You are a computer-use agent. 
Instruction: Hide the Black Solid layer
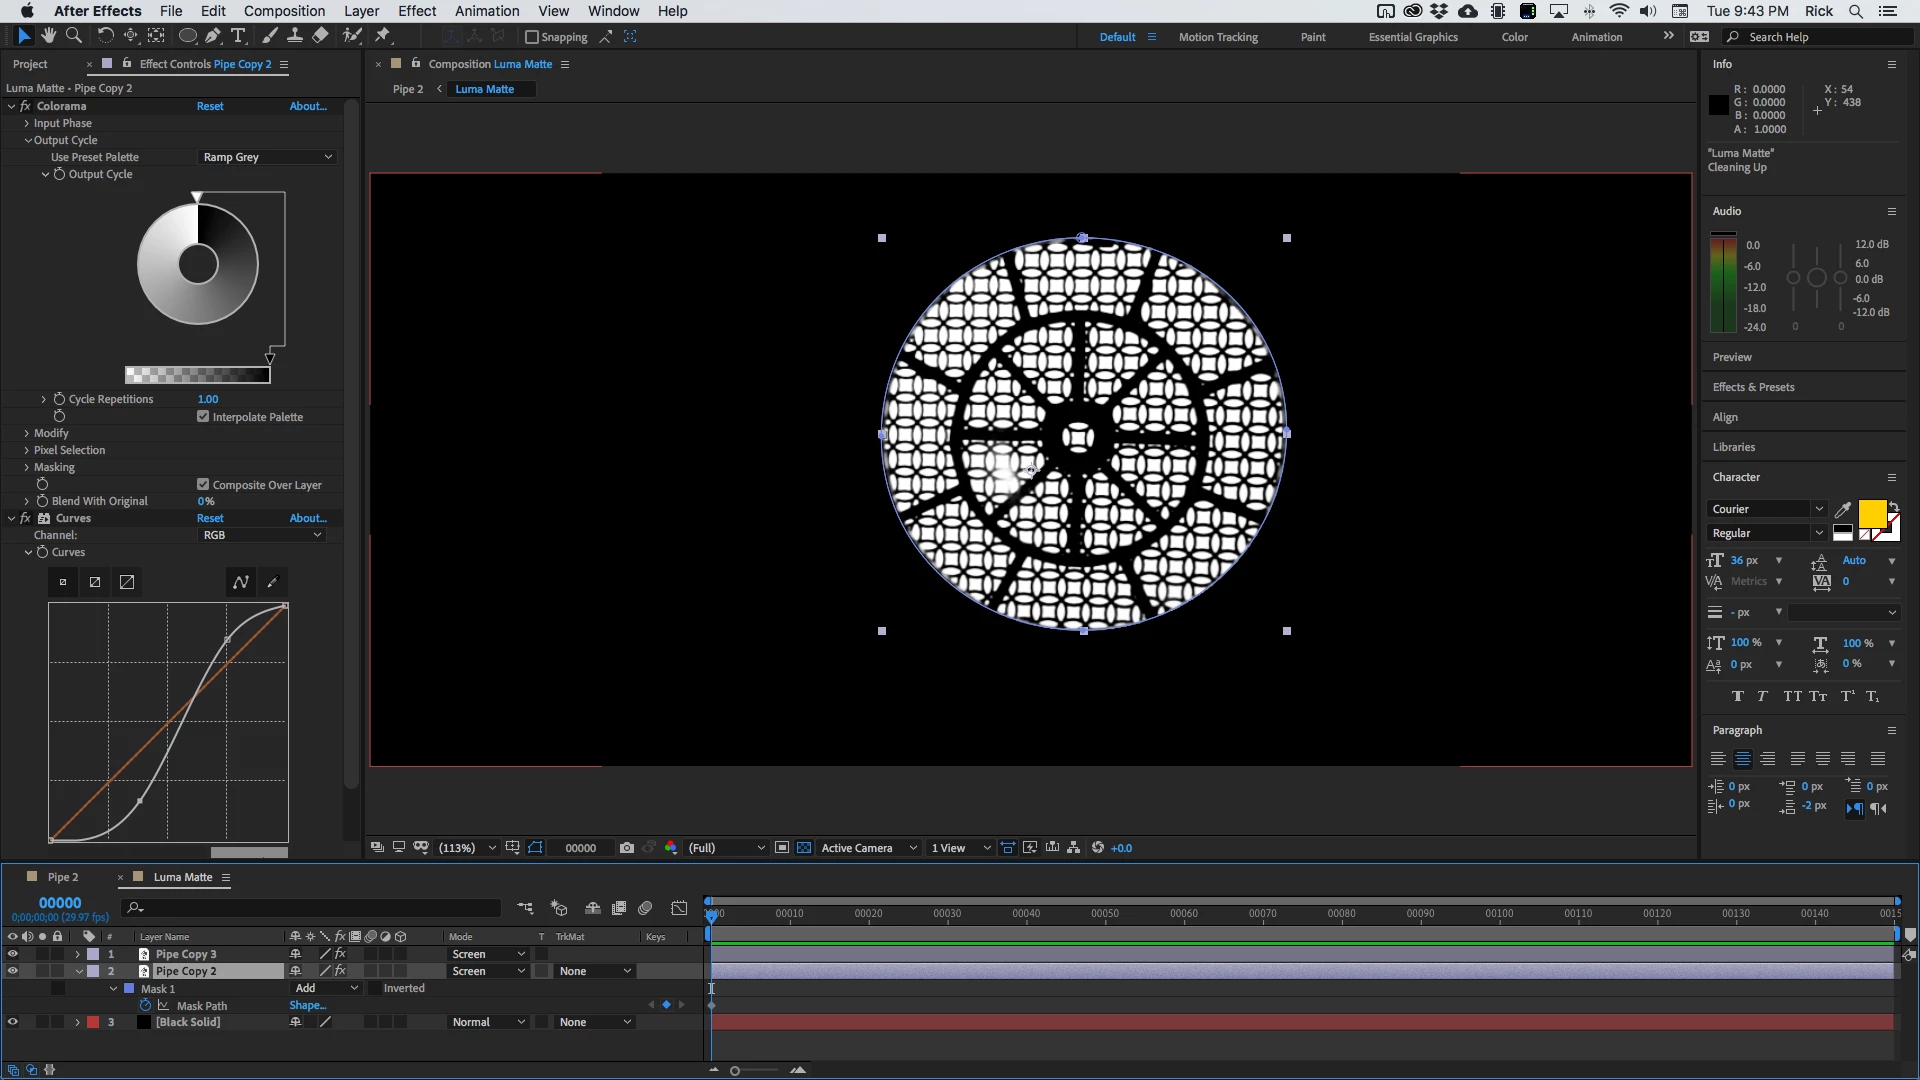[x=12, y=1022]
